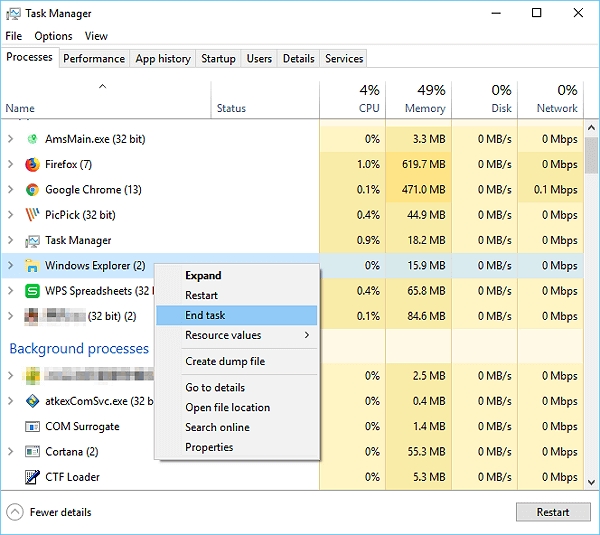Switch to the Performance tab
Viewport: 600px width, 535px height.
94,59
